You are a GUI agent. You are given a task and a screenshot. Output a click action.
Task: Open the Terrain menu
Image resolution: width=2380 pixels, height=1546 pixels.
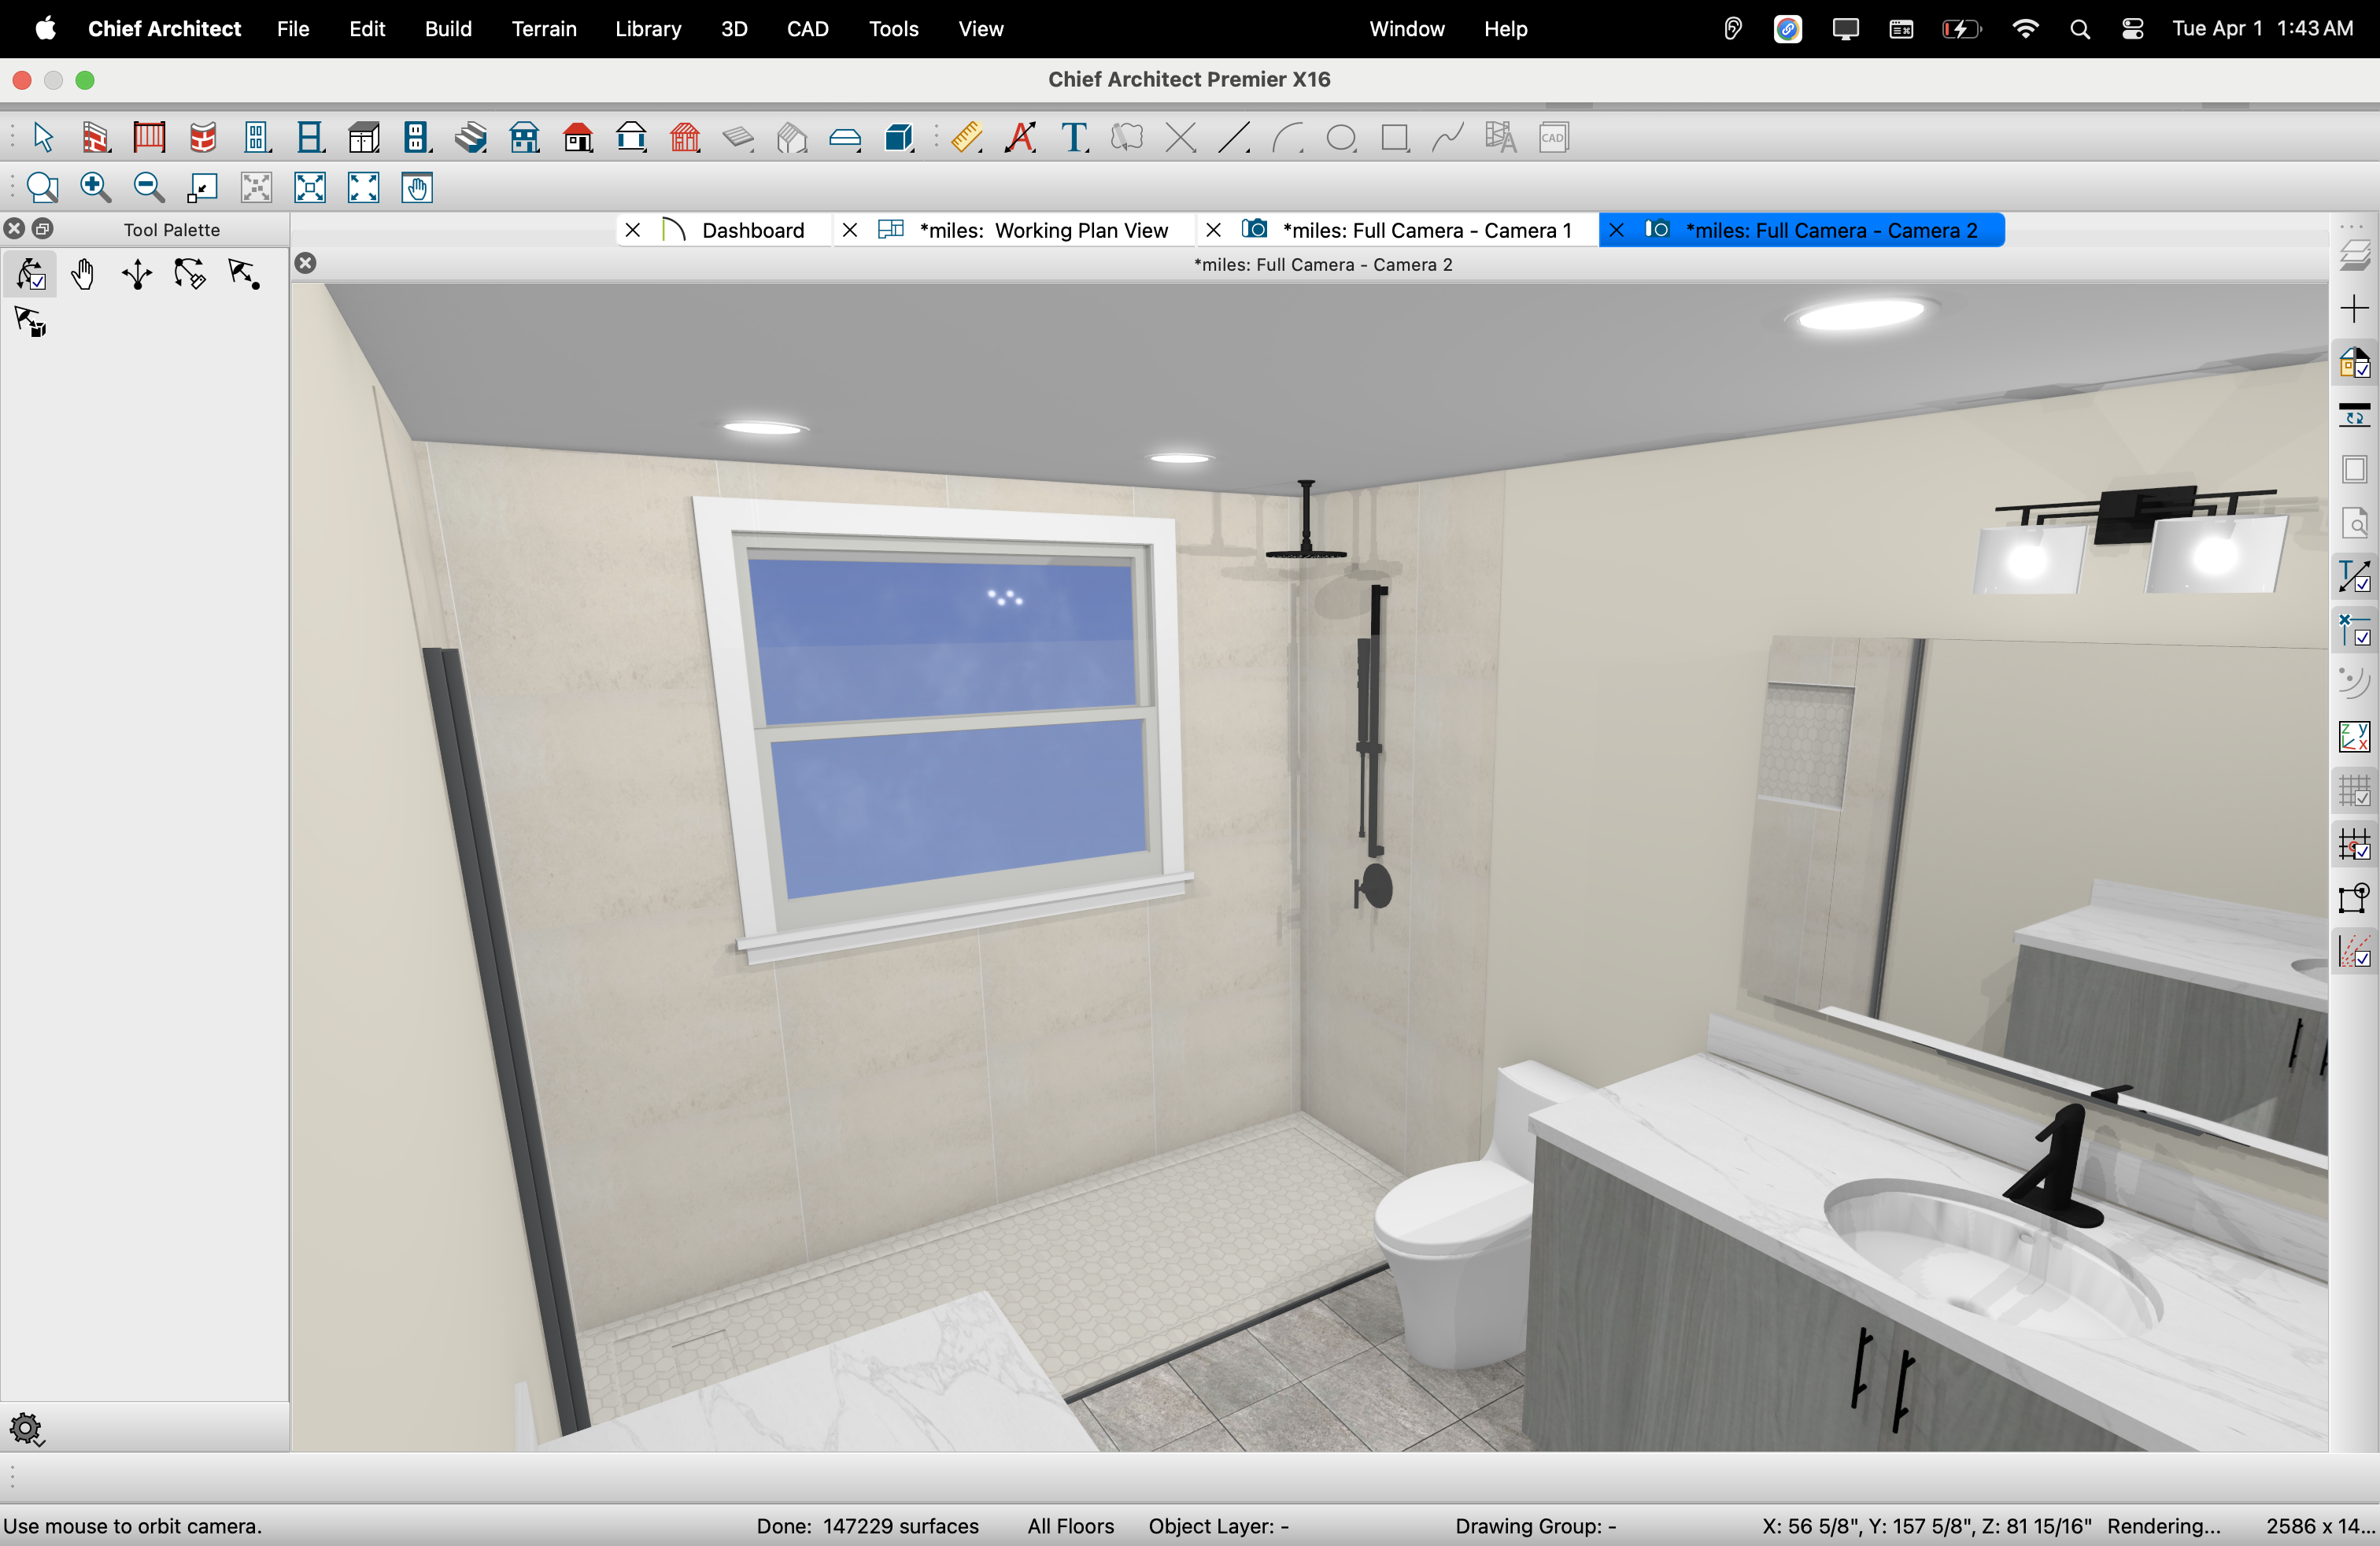[x=544, y=29]
